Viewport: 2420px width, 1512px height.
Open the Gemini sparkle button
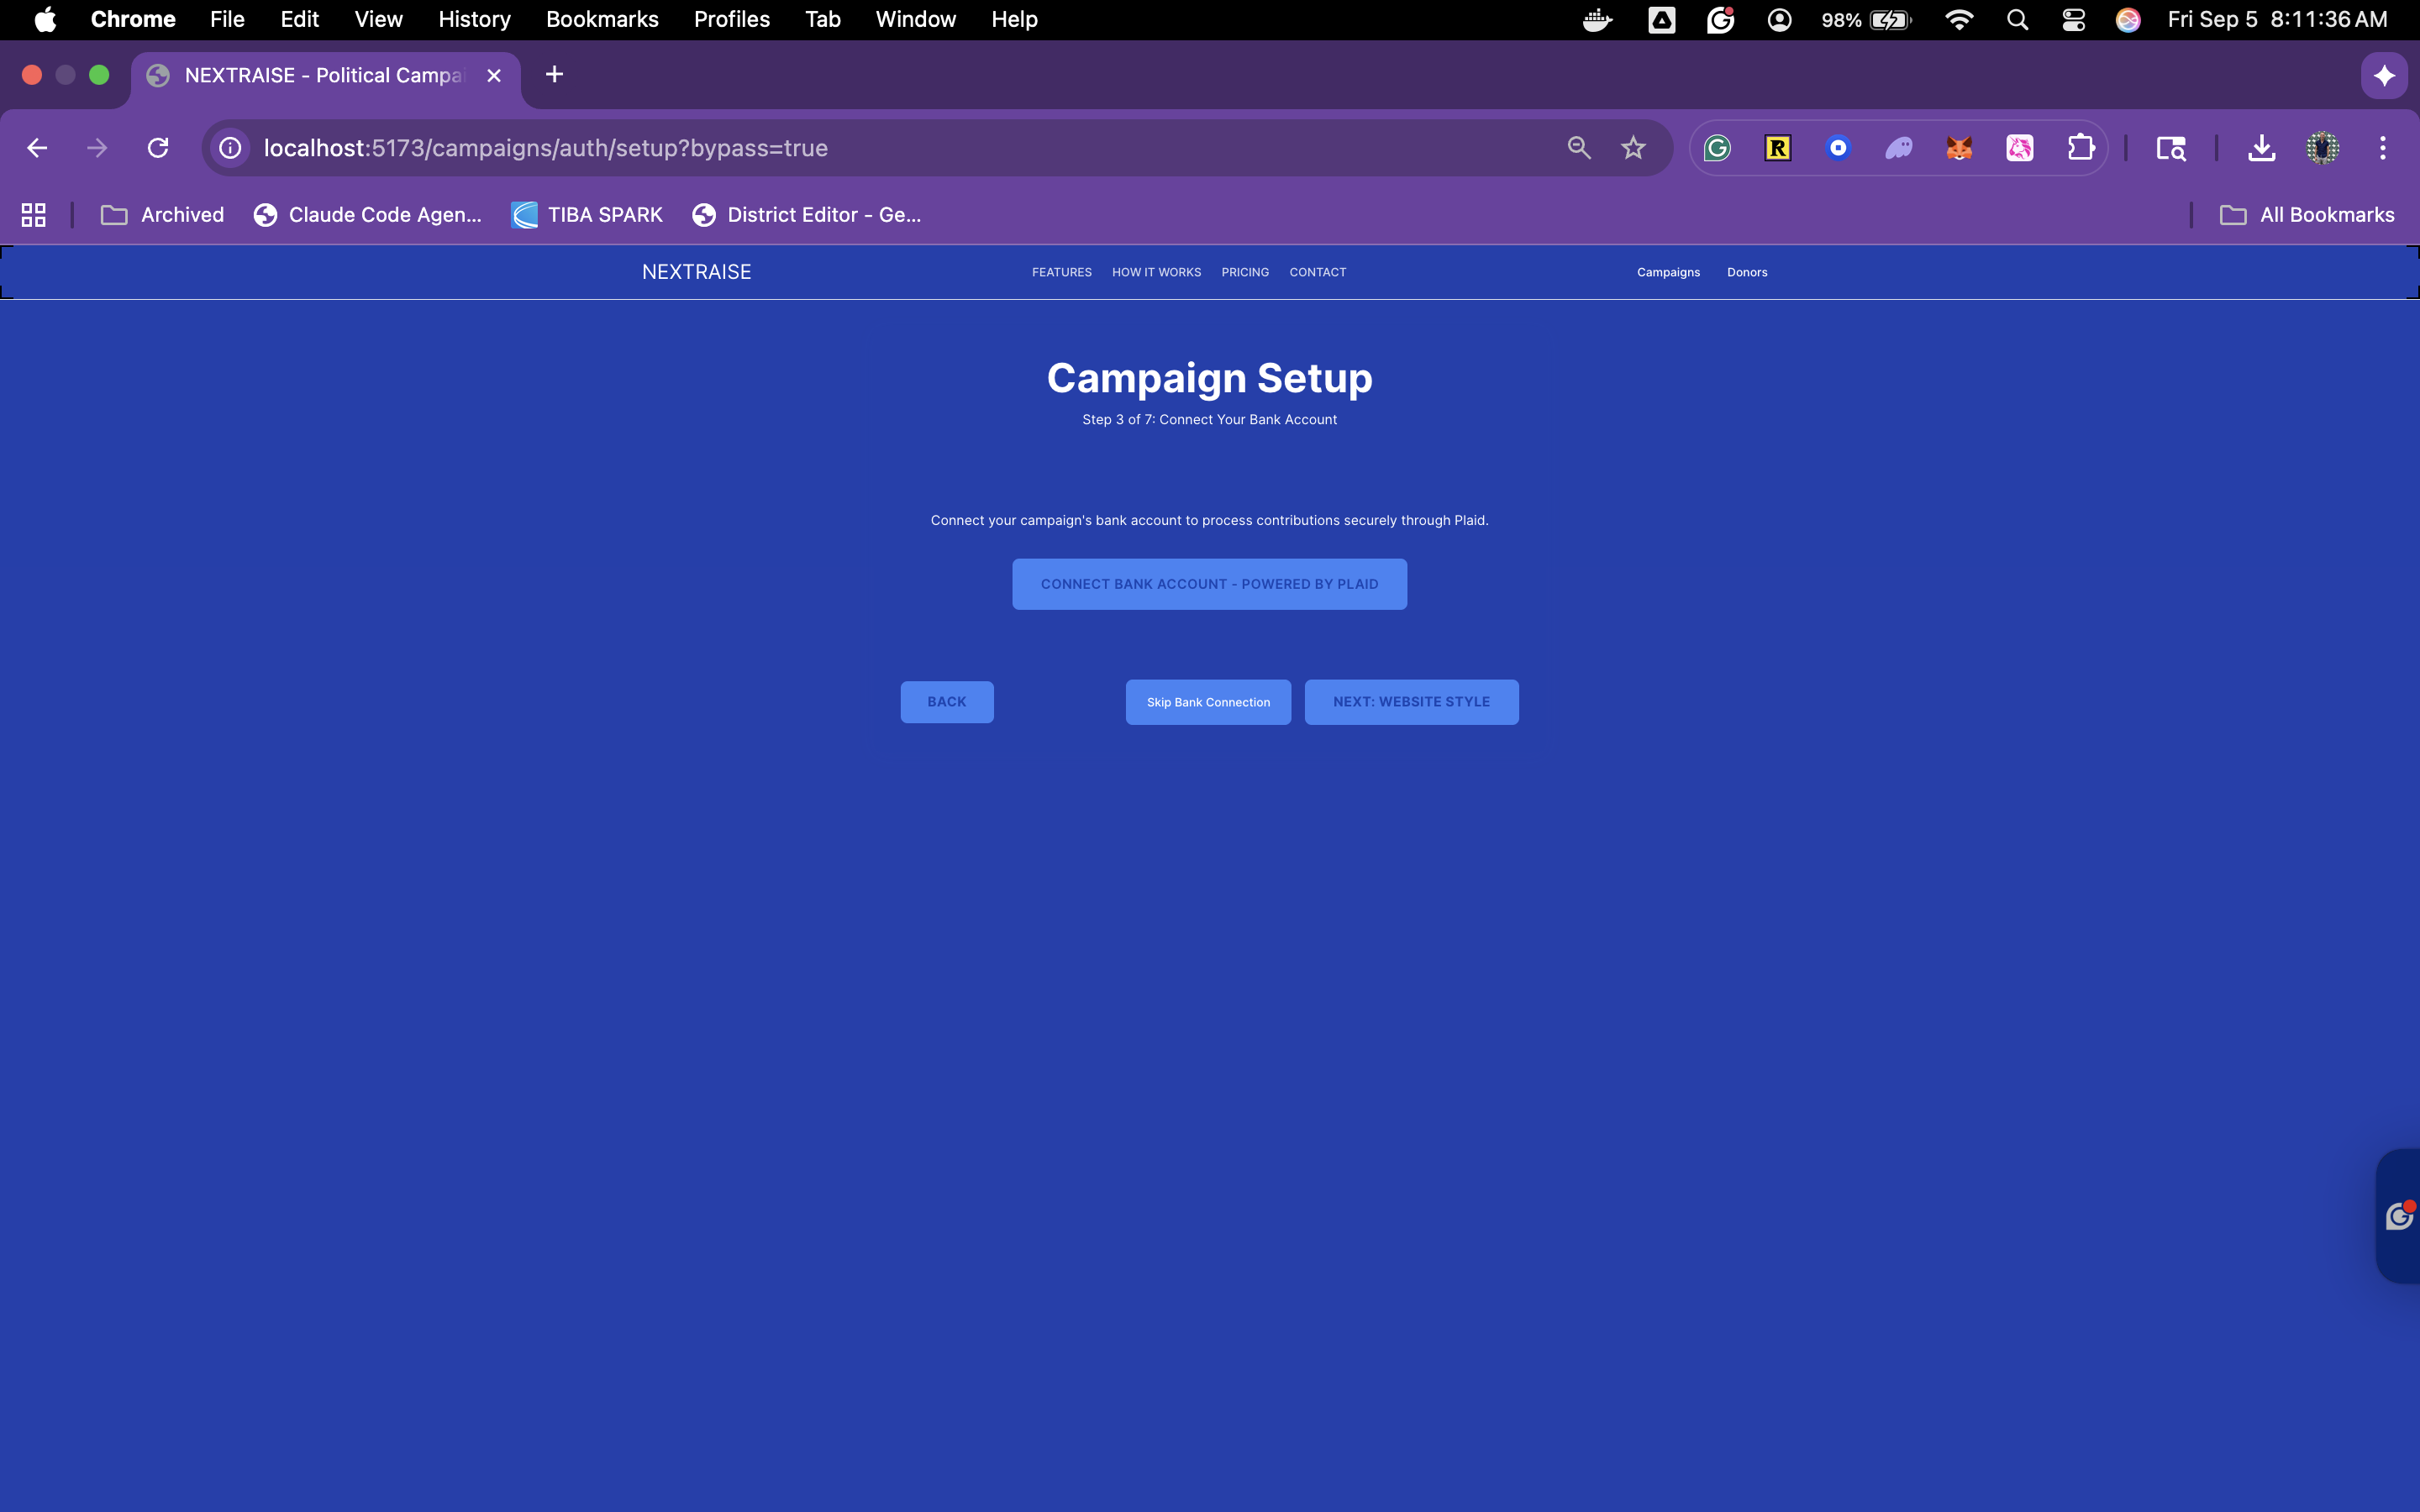(x=2384, y=75)
